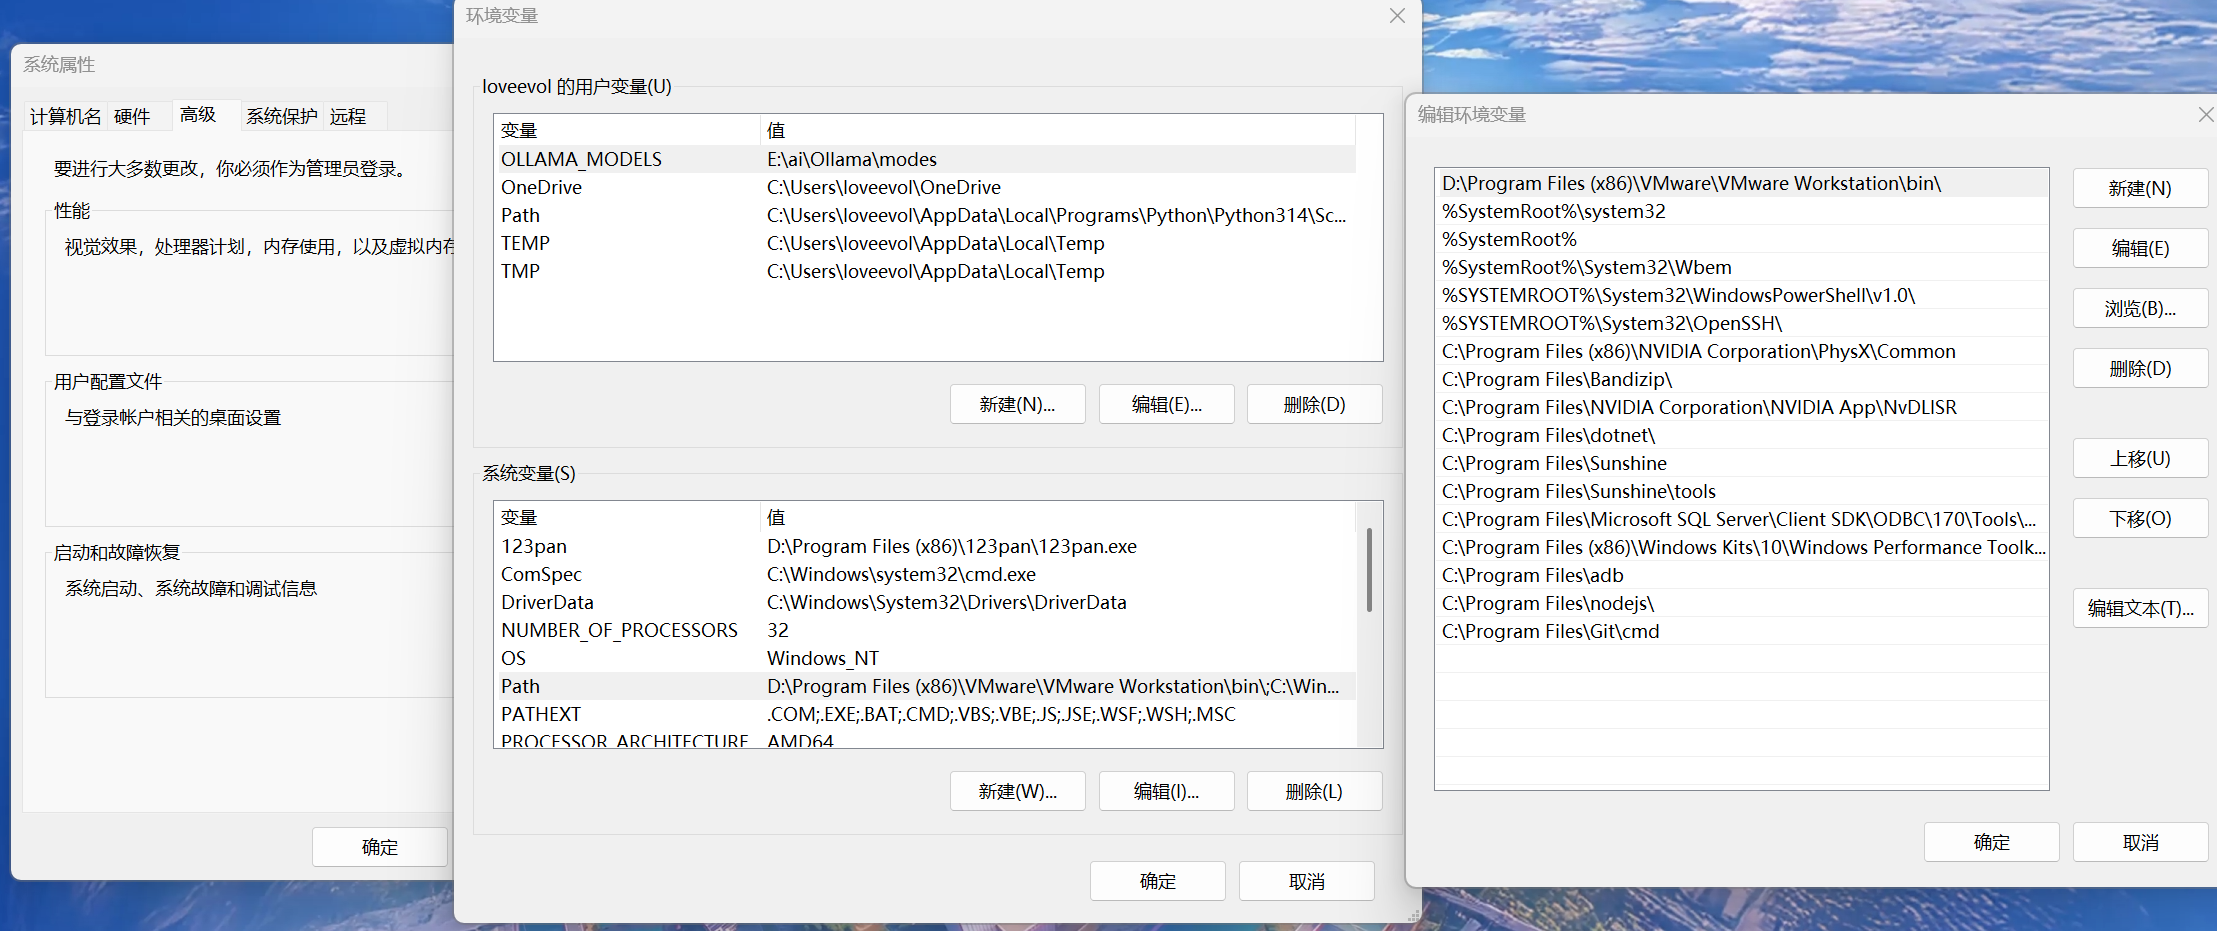The width and height of the screenshot is (2217, 931).
Task: Confirm 编辑环境变量 dialog with 确定
Action: [1992, 843]
